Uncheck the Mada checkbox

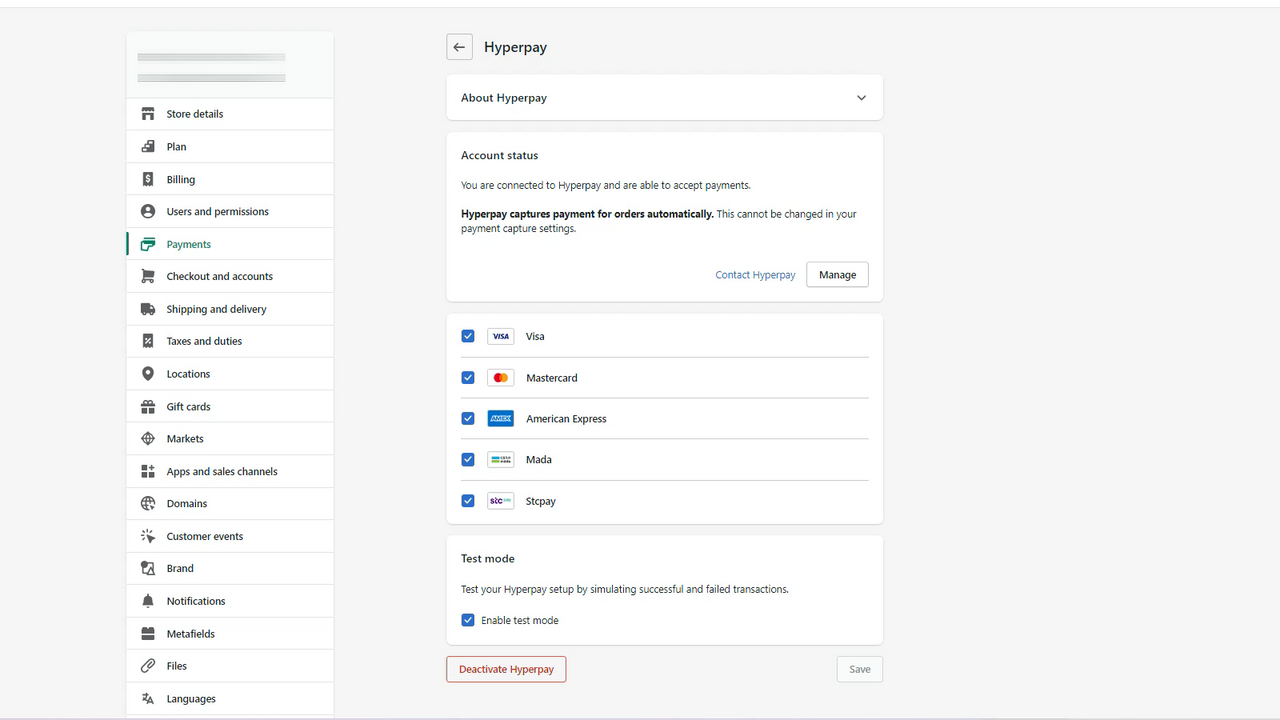(468, 460)
